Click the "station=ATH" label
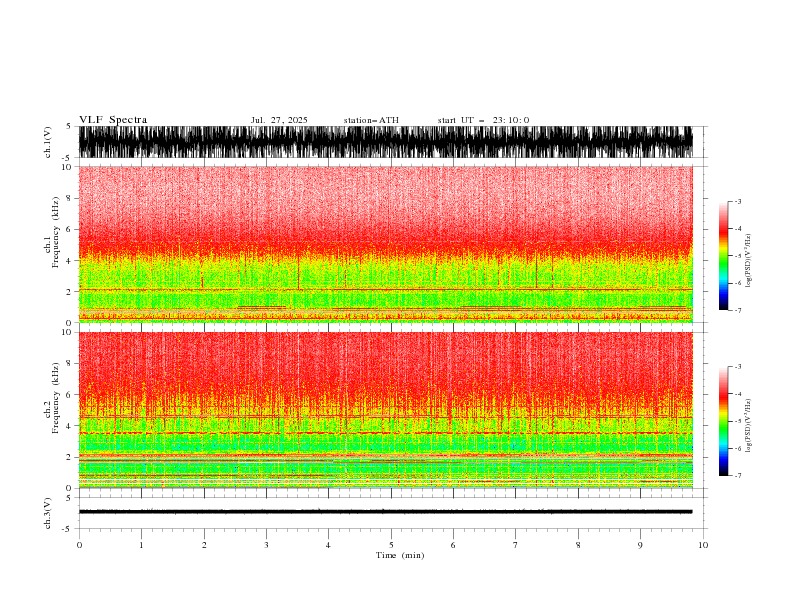Image resolution: width=792 pixels, height=612 pixels. coord(371,120)
